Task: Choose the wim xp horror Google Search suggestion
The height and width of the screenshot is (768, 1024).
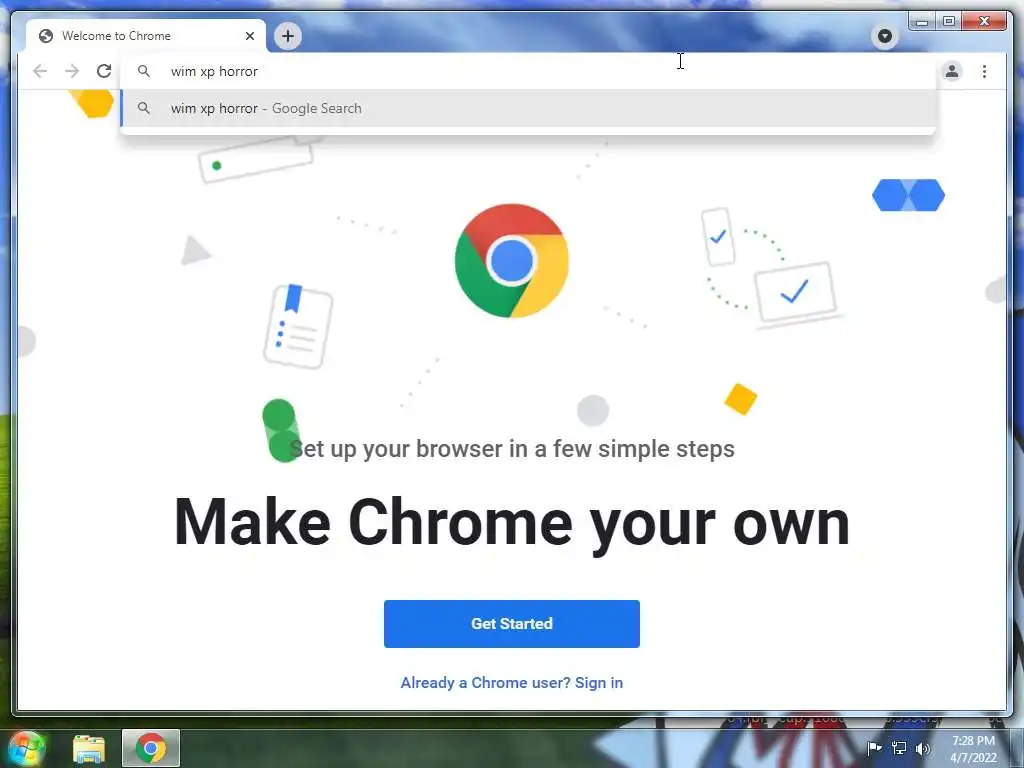Action: (528, 108)
